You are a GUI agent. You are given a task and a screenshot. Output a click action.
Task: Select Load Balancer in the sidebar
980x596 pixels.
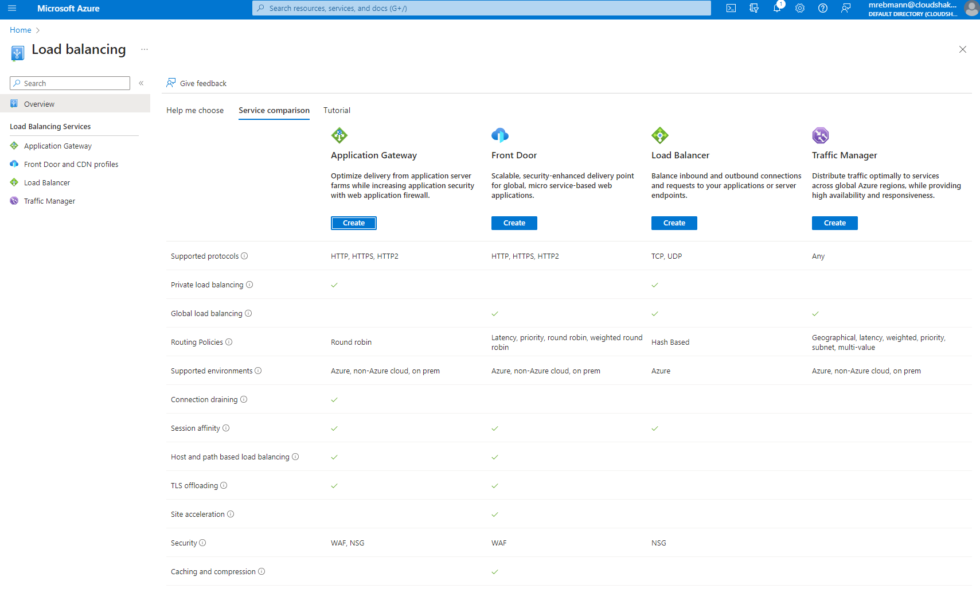[45, 182]
